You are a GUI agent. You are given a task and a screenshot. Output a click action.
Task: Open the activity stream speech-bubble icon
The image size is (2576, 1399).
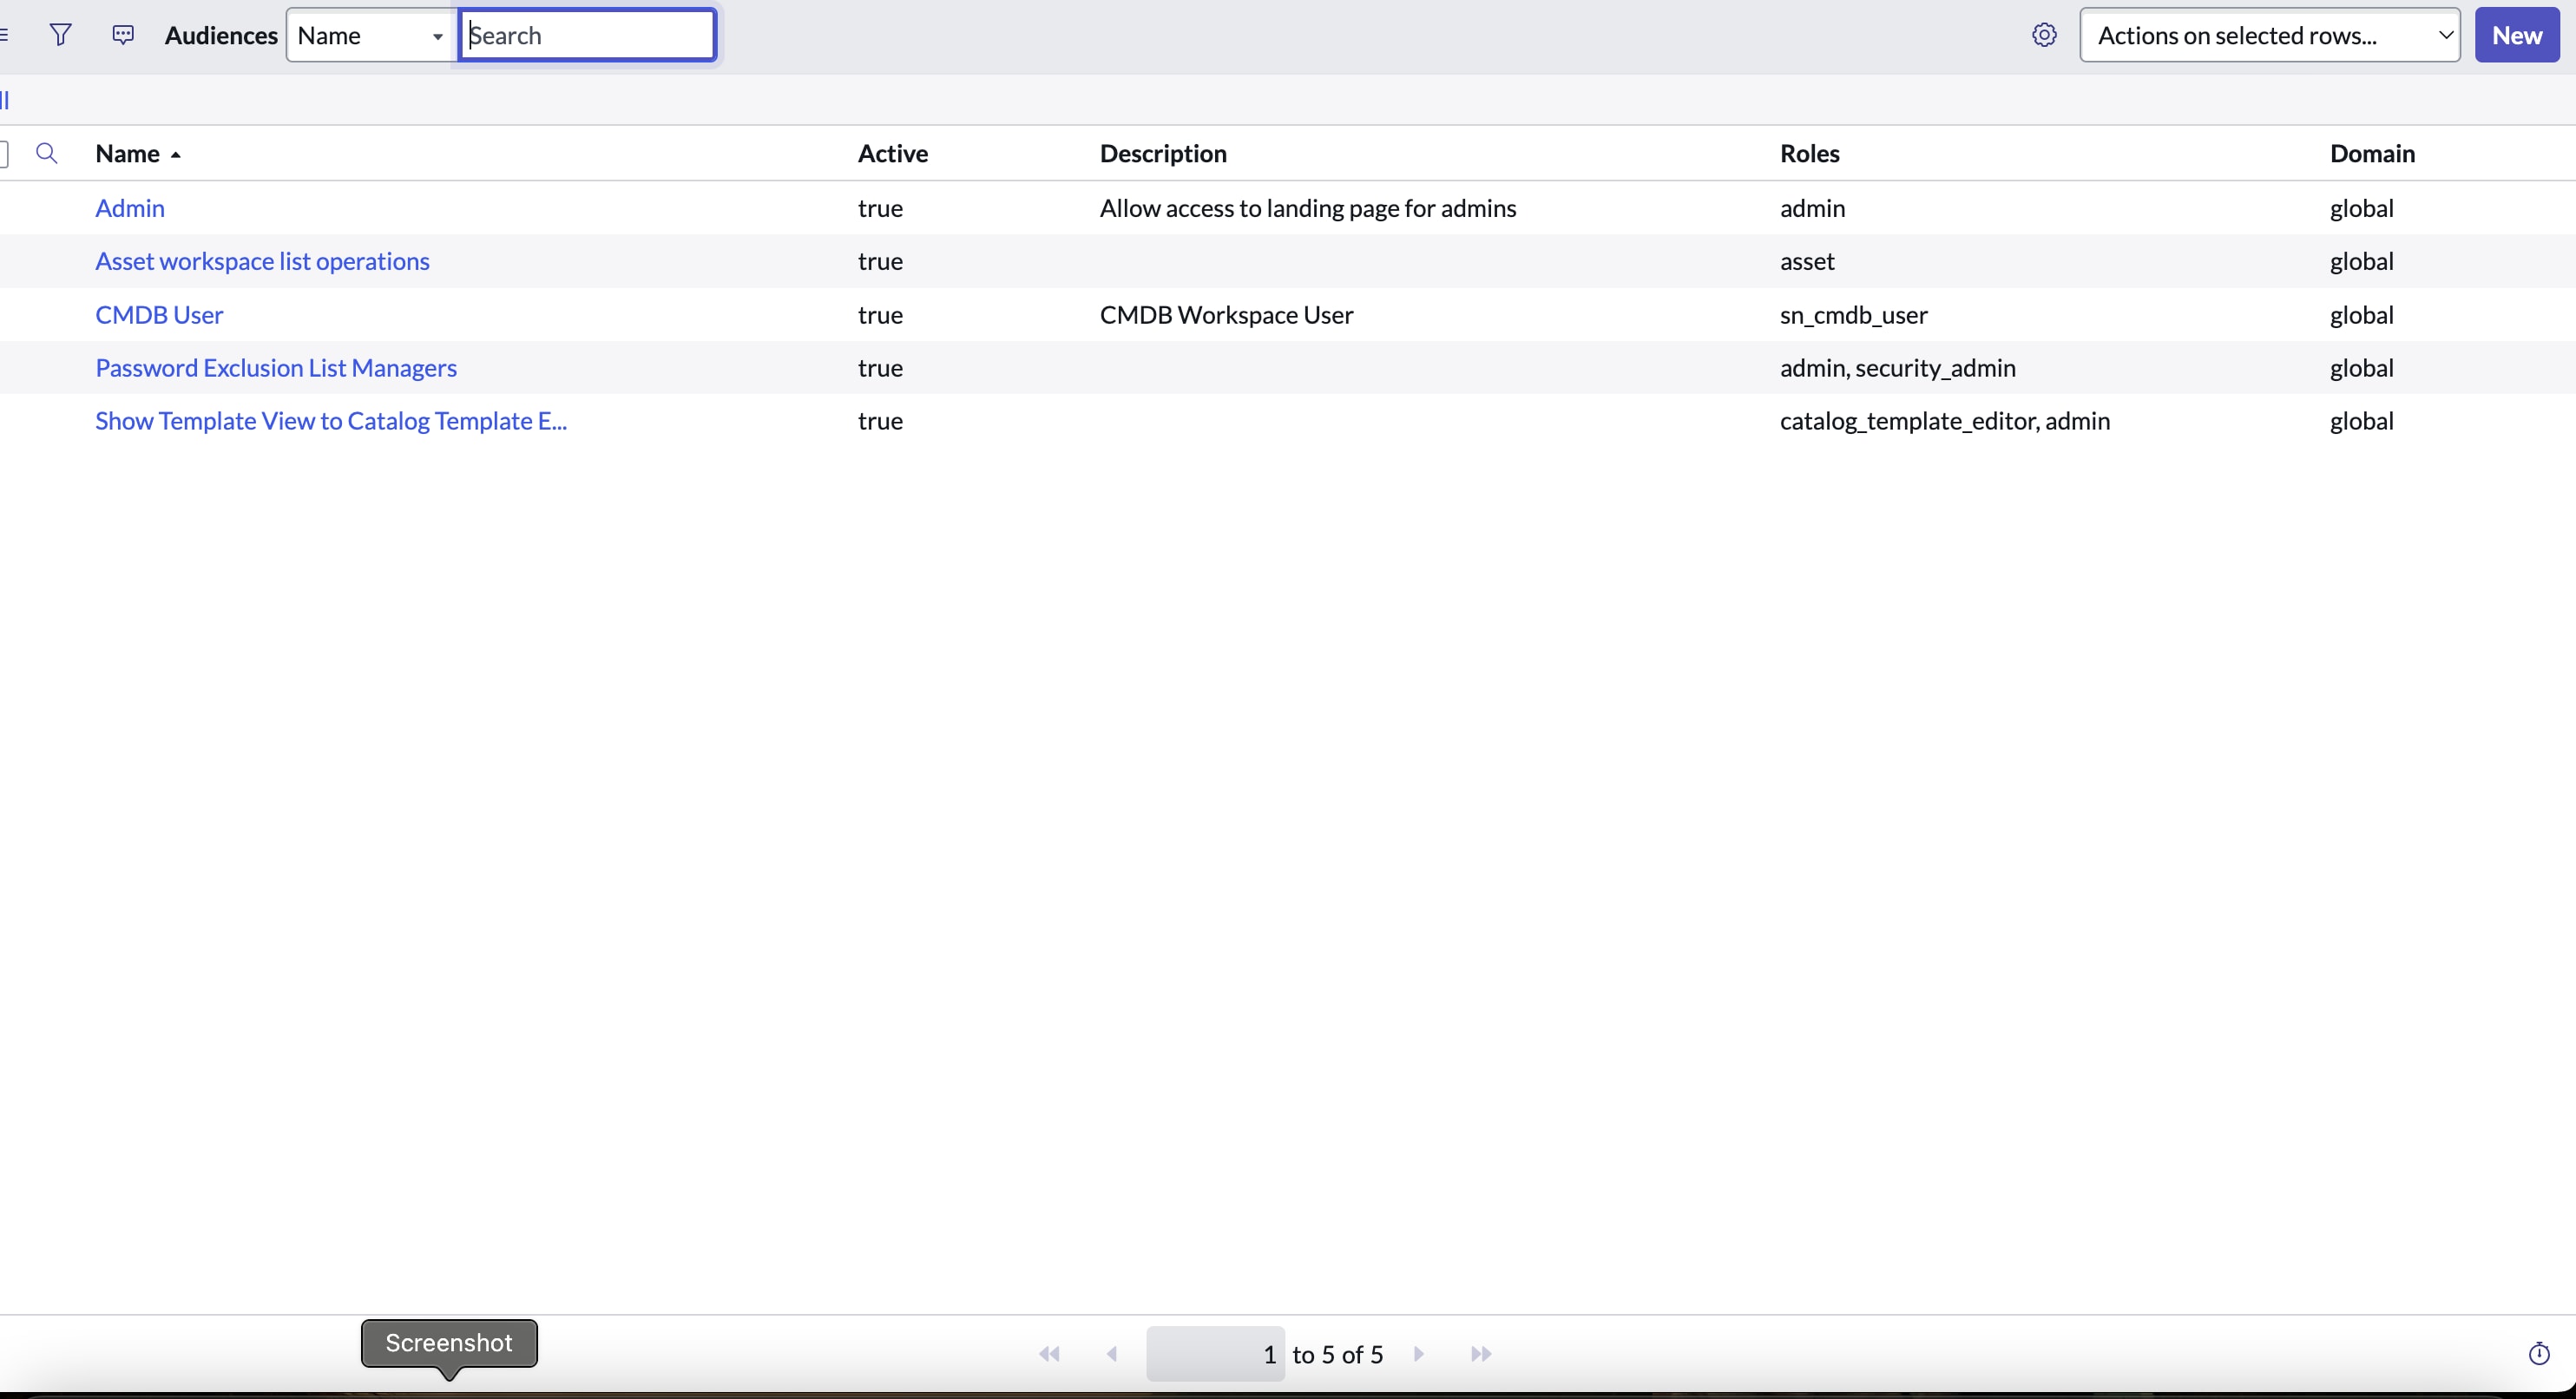pyautogui.click(x=123, y=35)
